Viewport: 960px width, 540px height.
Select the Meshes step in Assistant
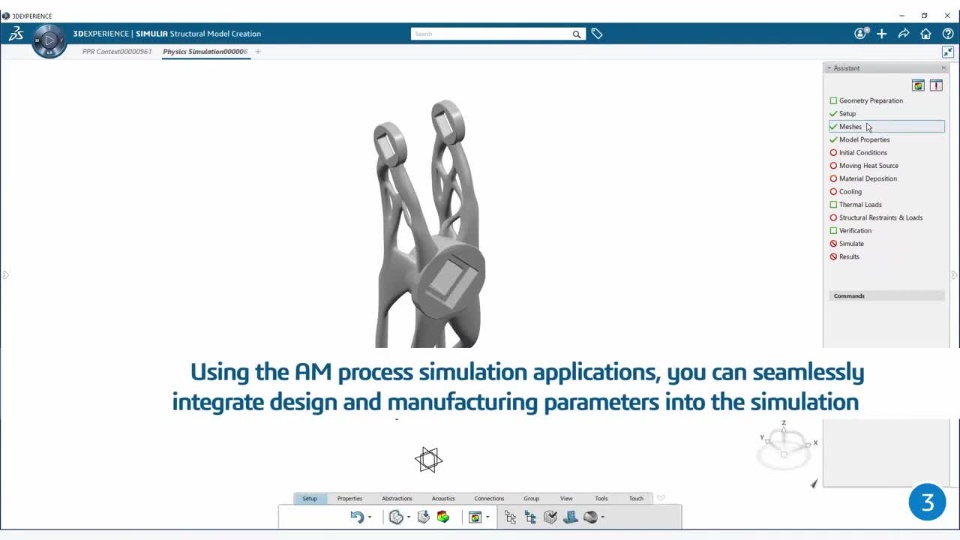886,127
